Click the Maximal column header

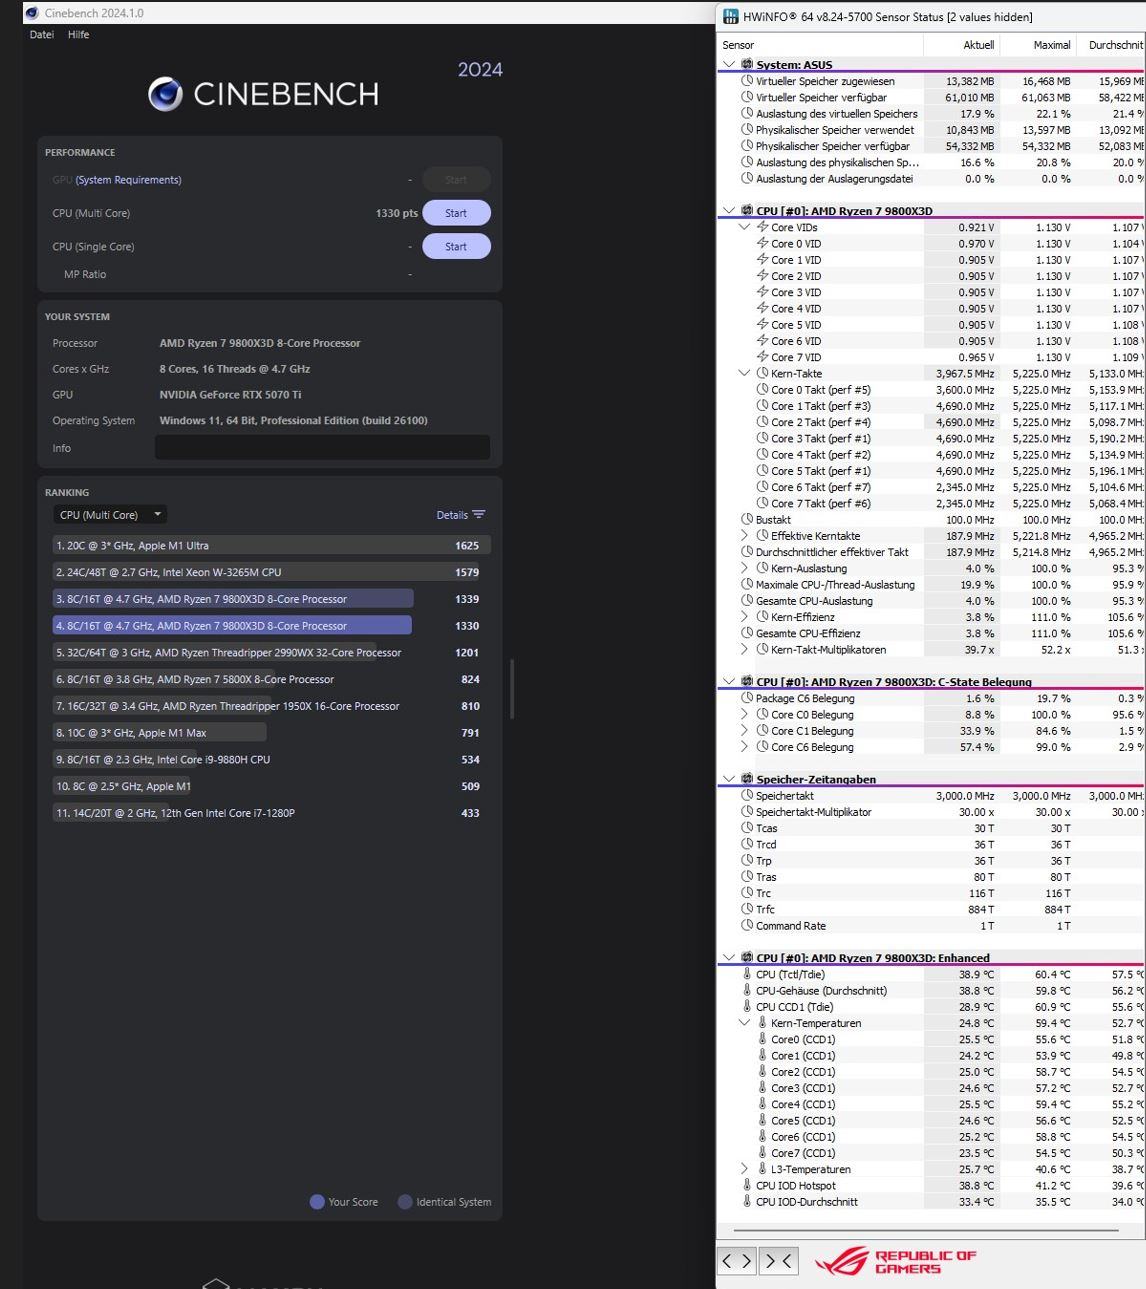[1037, 45]
